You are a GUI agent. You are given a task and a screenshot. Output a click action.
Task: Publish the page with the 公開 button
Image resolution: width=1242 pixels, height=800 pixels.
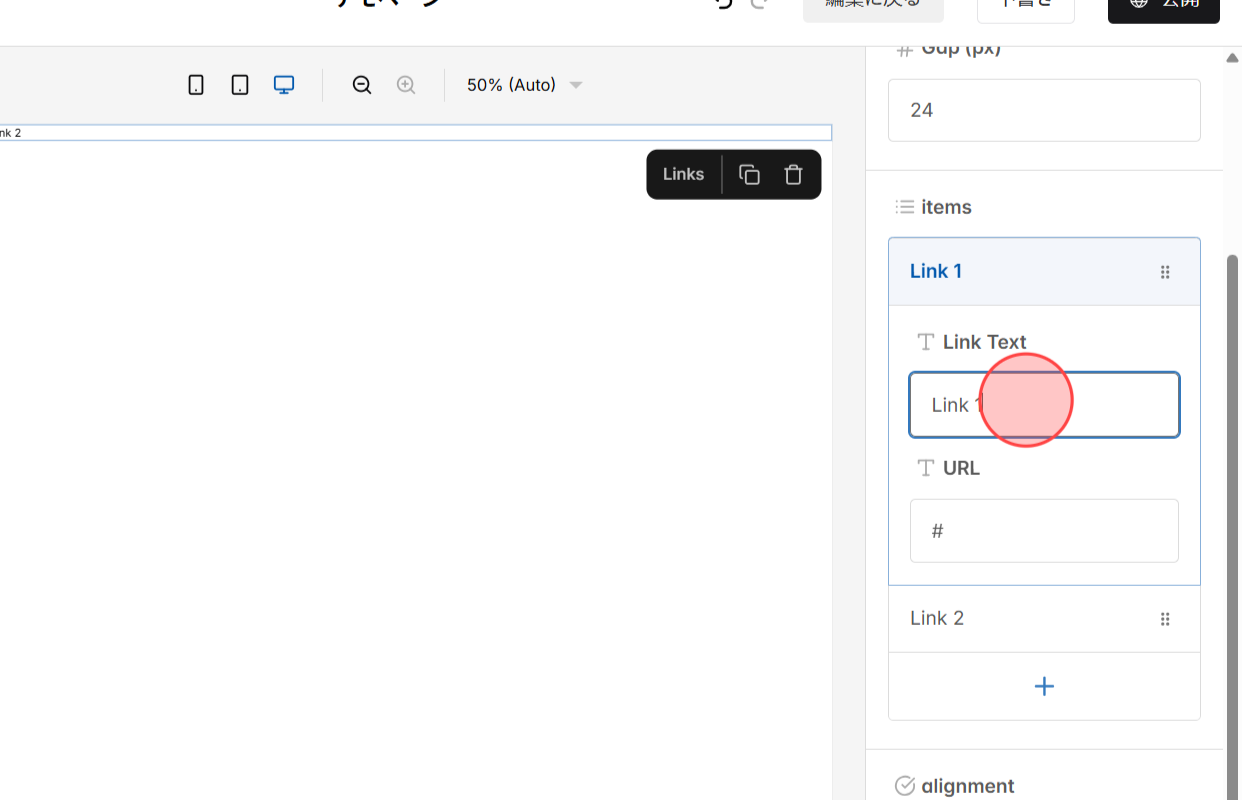coord(1163,5)
